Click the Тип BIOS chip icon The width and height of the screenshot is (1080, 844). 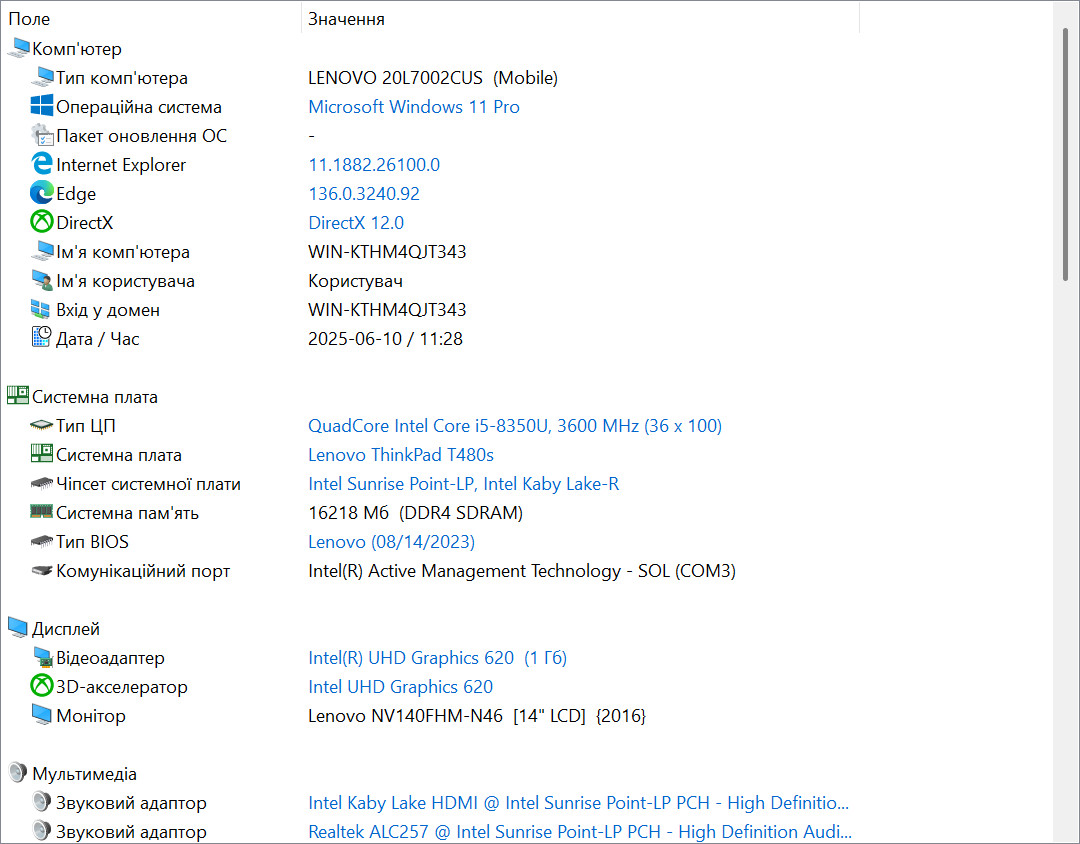click(x=42, y=542)
